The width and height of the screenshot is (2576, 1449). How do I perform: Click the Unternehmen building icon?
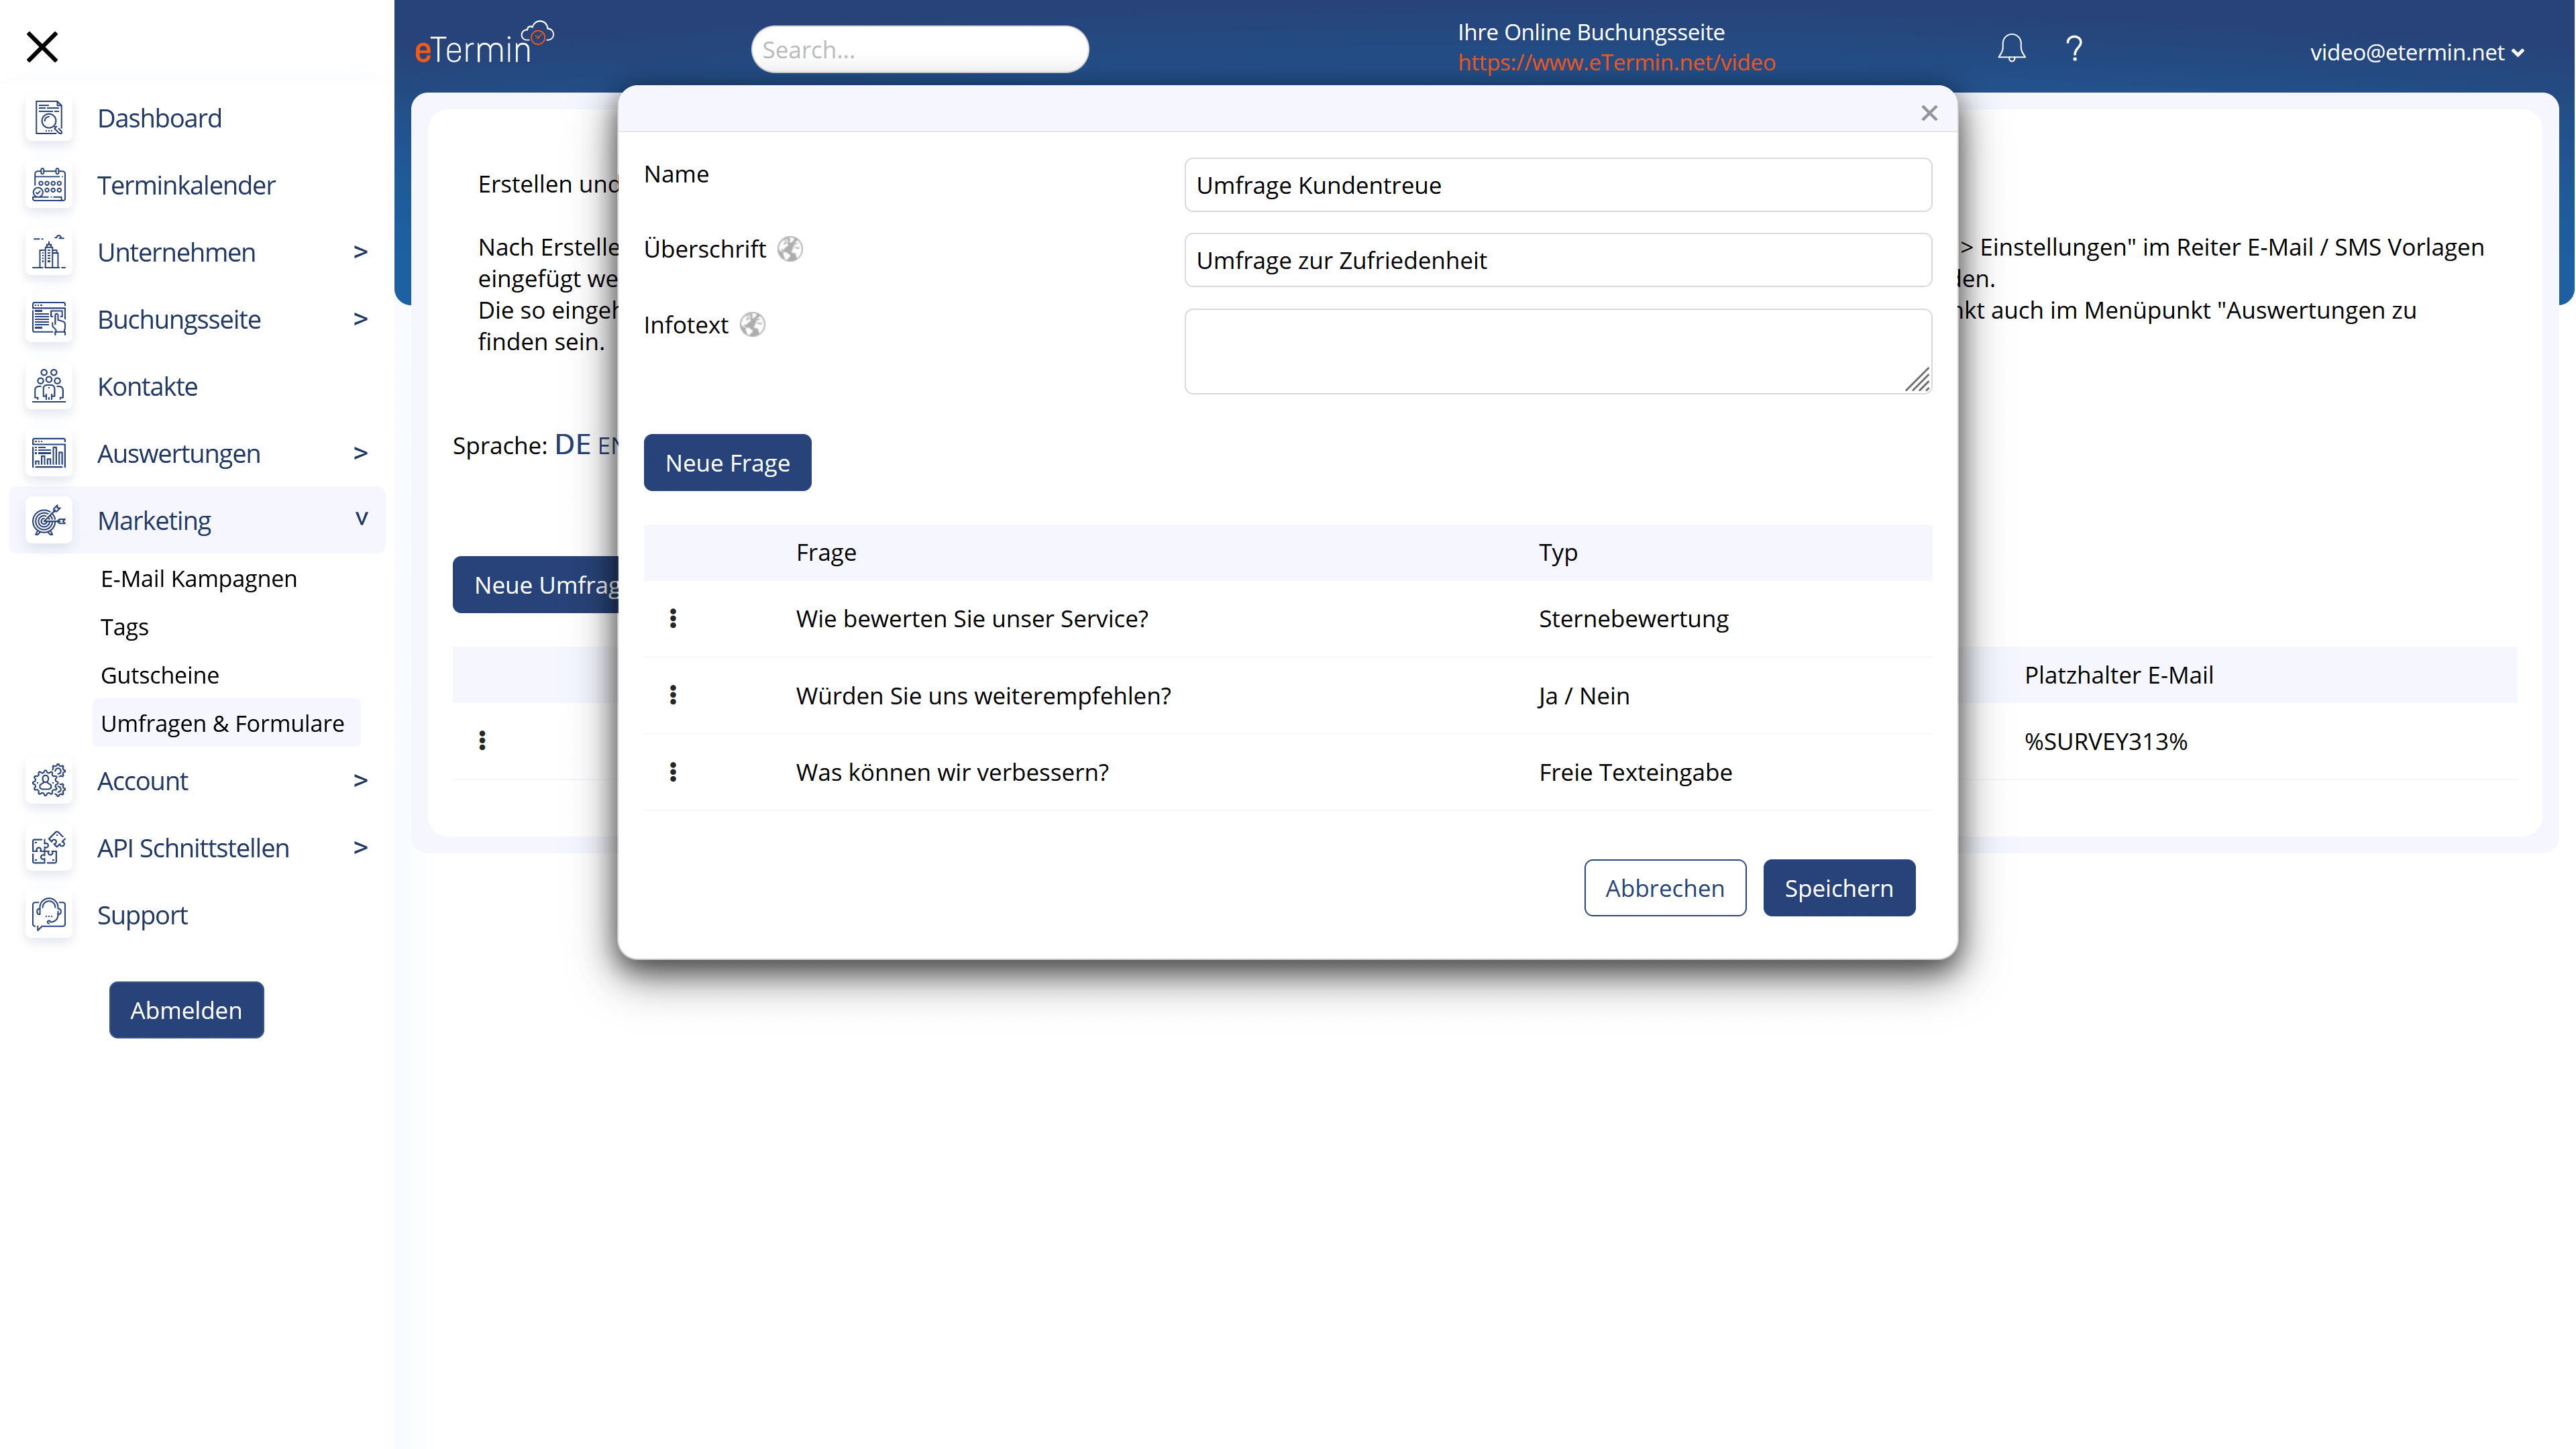click(48, 252)
